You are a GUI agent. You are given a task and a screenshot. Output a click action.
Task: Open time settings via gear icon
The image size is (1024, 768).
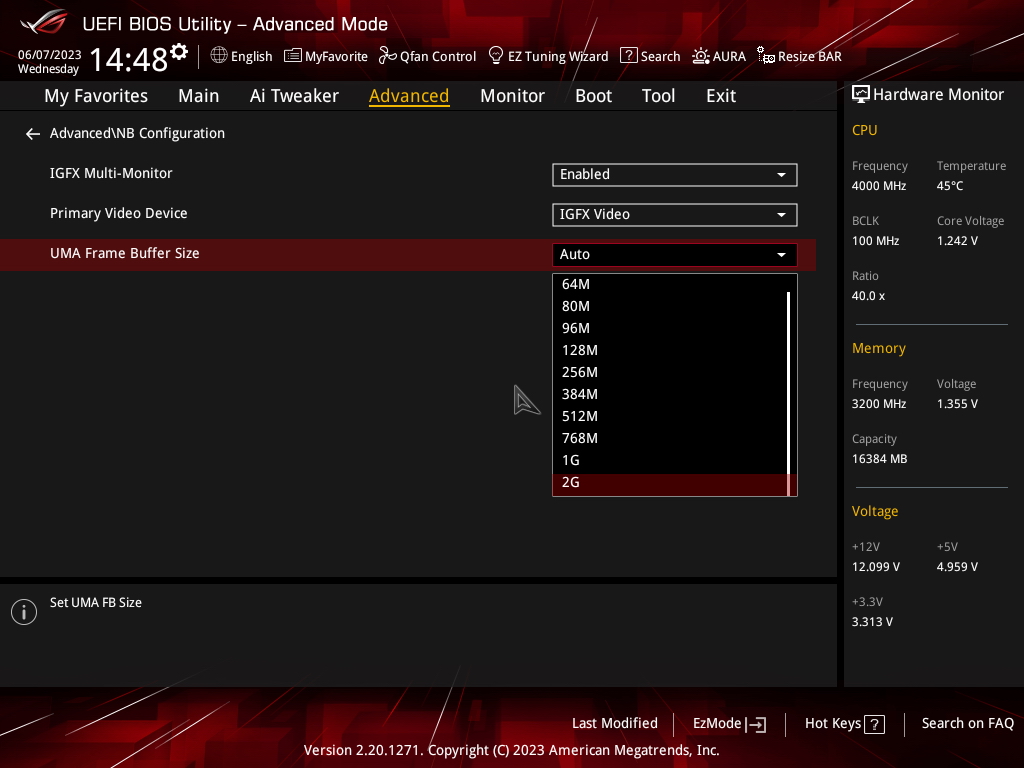(179, 51)
